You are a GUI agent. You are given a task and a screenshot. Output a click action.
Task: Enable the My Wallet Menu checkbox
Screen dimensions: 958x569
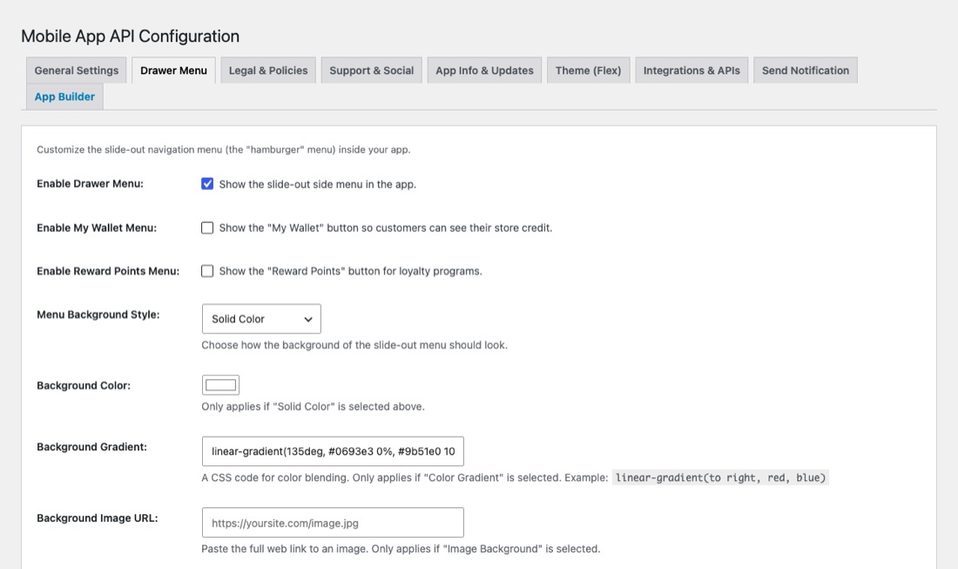tap(207, 228)
